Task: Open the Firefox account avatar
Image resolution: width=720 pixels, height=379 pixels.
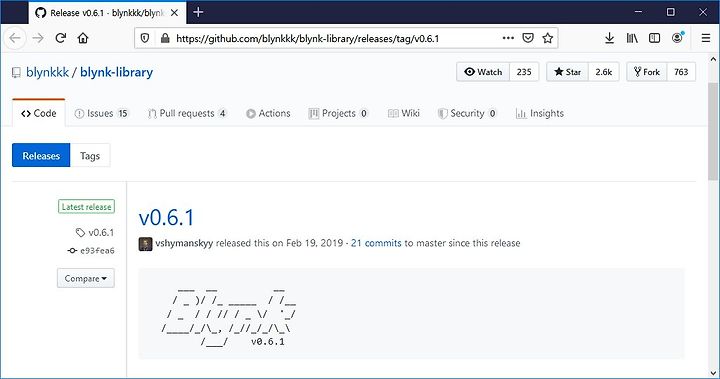Action: [677, 38]
